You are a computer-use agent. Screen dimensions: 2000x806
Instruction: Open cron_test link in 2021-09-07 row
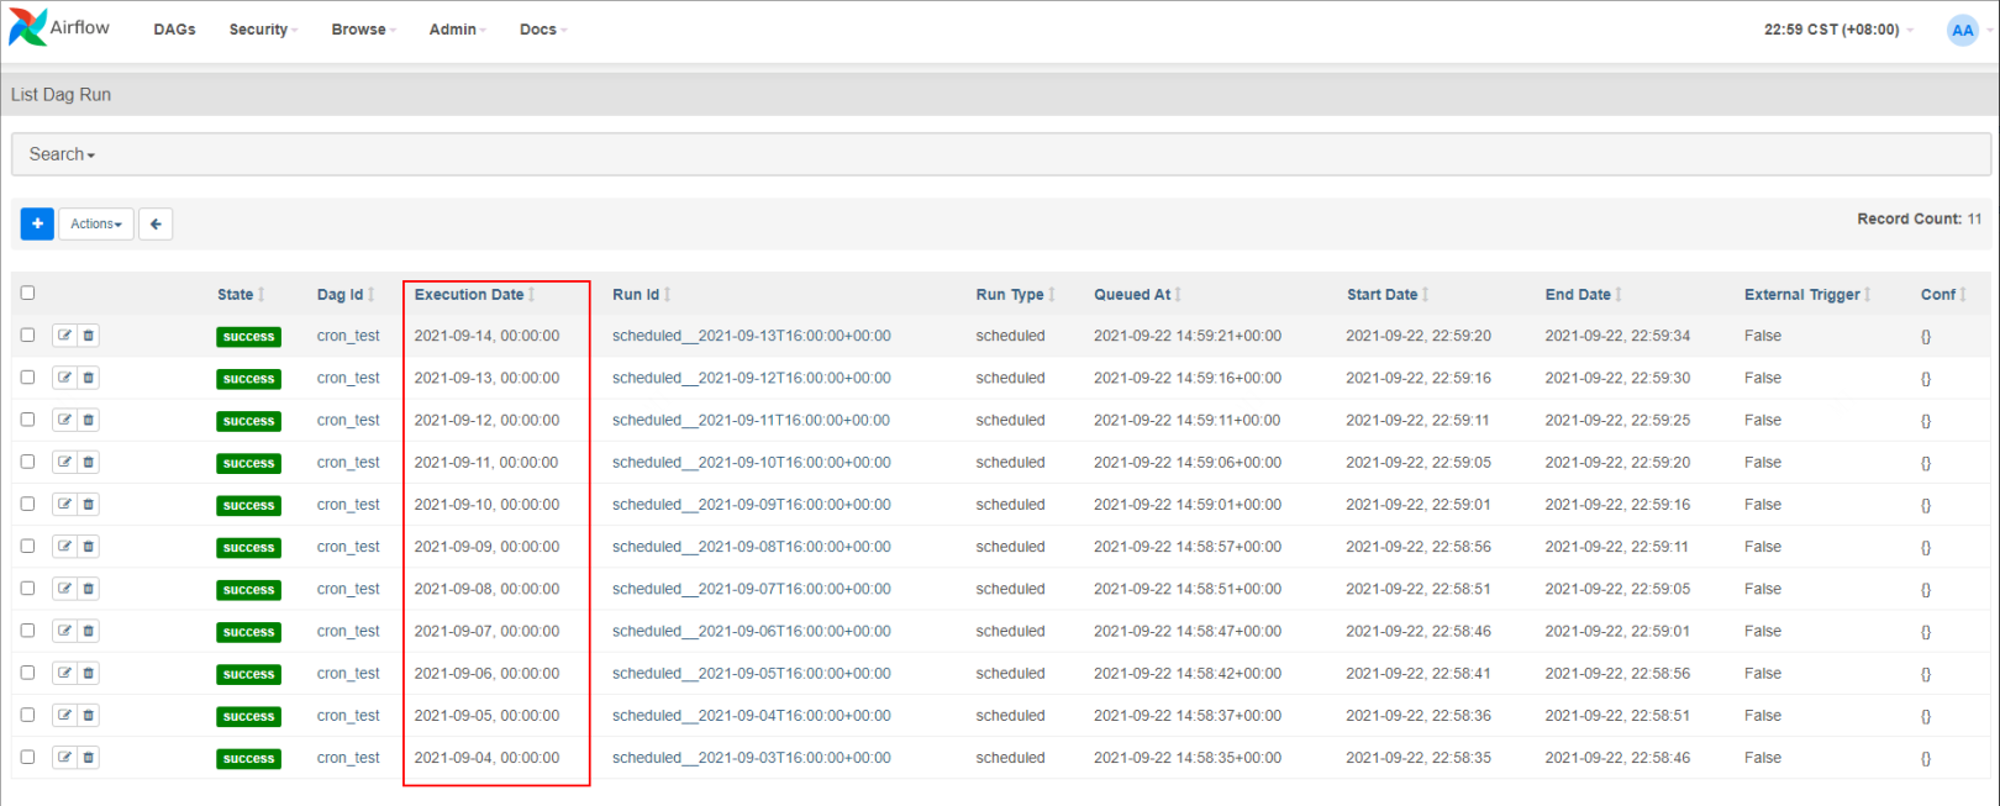coord(348,631)
